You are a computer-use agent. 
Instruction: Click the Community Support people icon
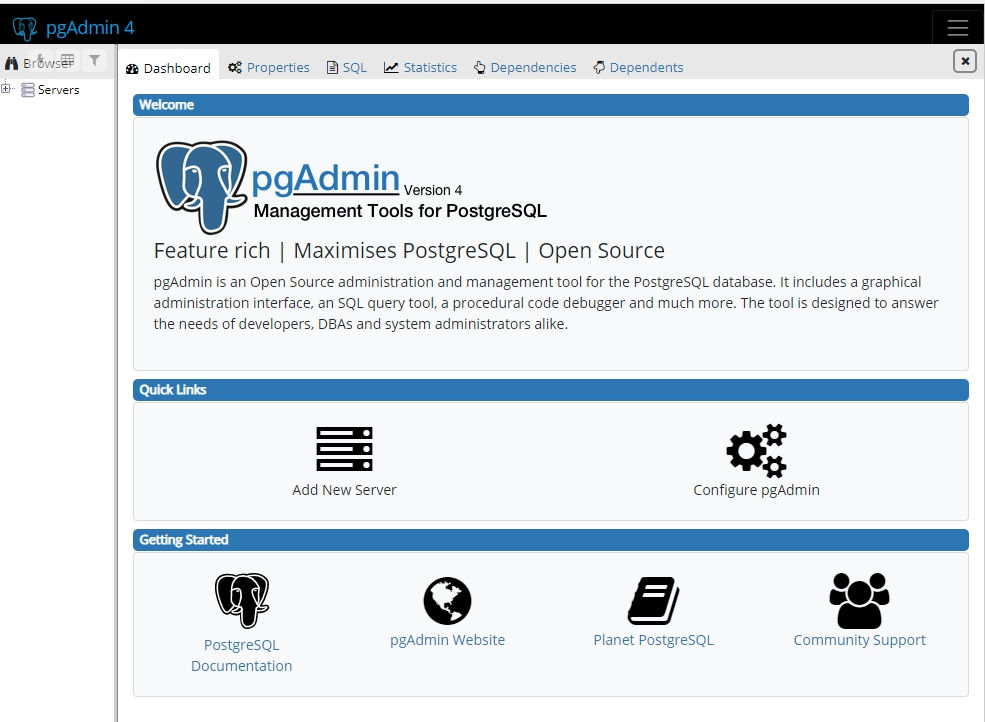click(x=859, y=600)
